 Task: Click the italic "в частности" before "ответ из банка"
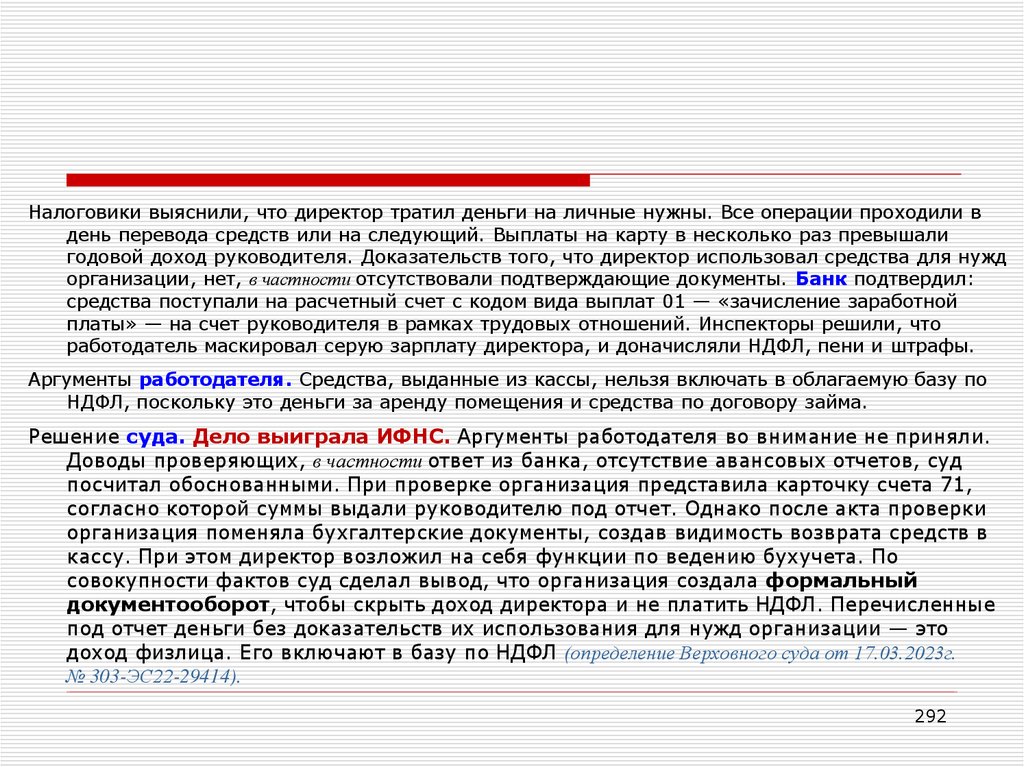[x=367, y=462]
